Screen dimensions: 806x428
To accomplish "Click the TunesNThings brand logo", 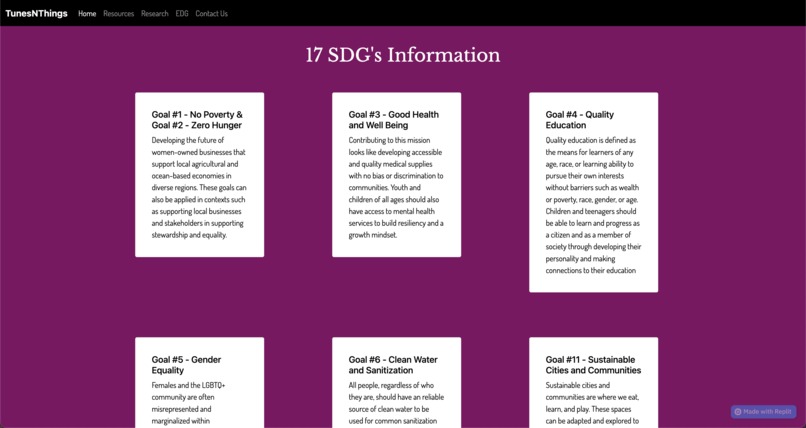I will point(36,13).
